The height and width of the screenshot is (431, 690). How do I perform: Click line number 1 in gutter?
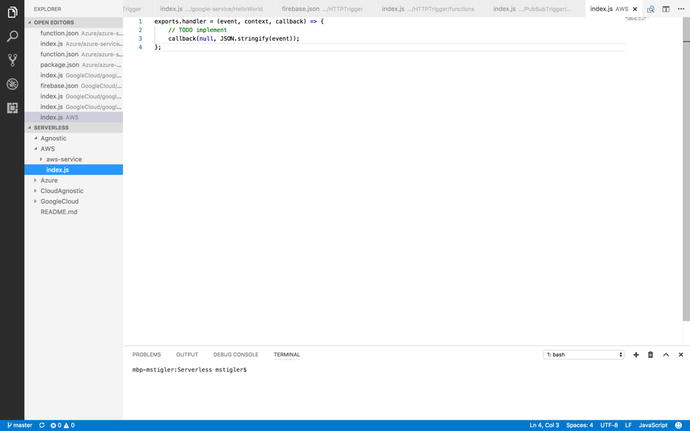(140, 22)
